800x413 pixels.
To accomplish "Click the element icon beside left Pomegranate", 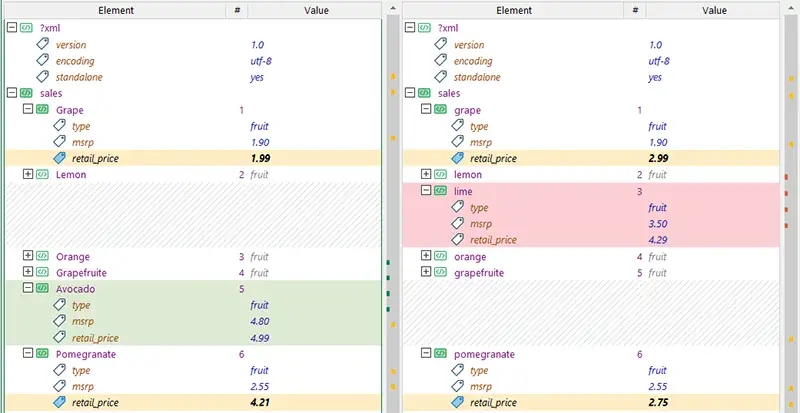I will pyautogui.click(x=42, y=353).
